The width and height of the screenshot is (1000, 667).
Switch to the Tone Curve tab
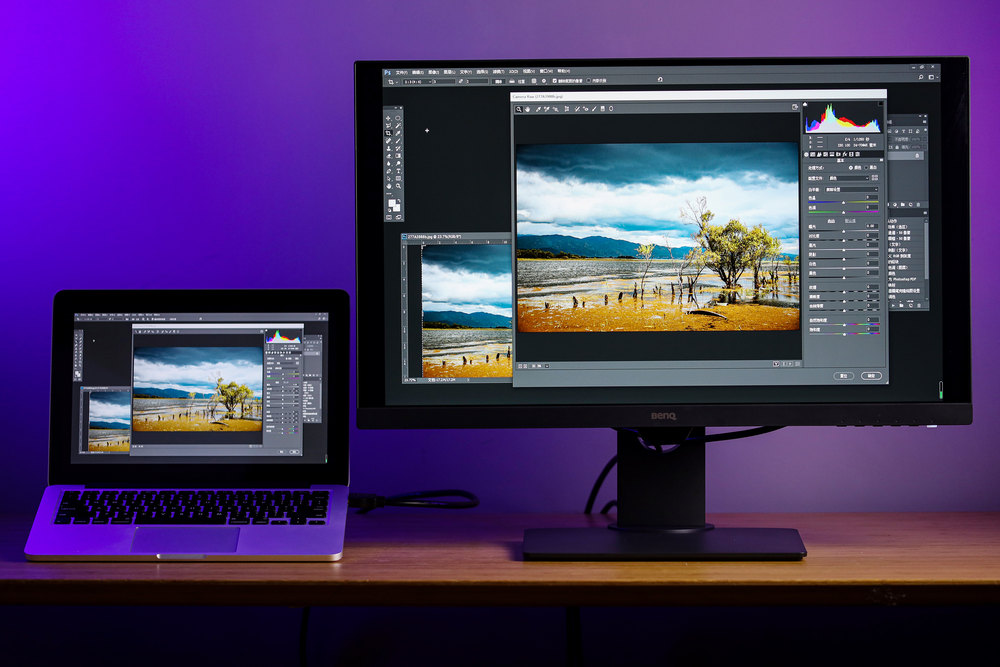[812, 154]
